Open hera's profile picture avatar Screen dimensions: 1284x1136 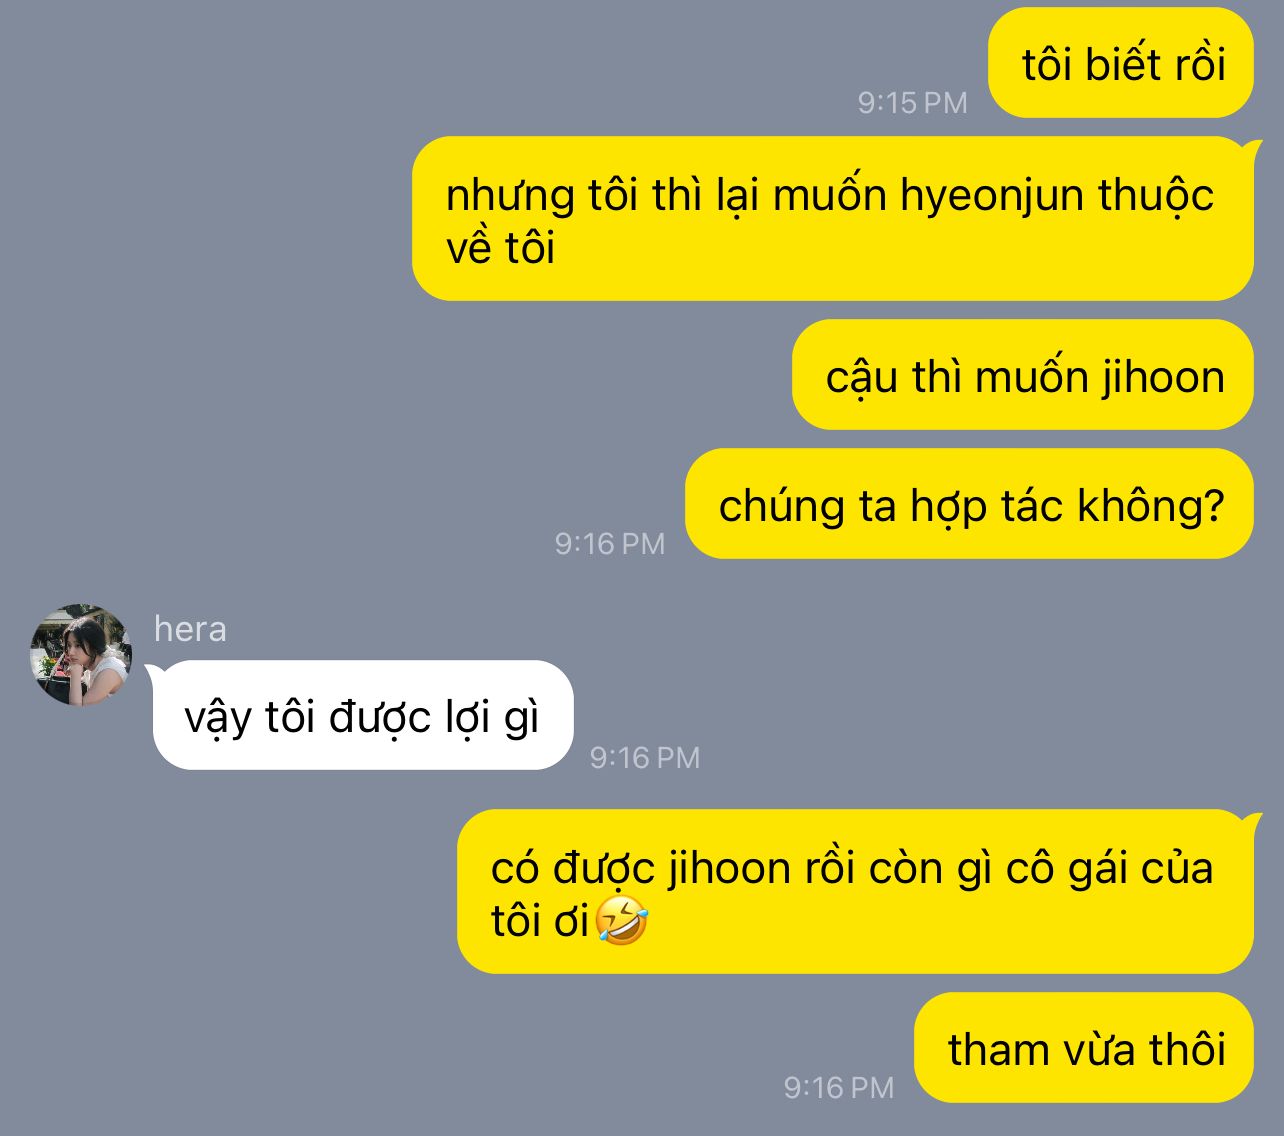coord(81,655)
